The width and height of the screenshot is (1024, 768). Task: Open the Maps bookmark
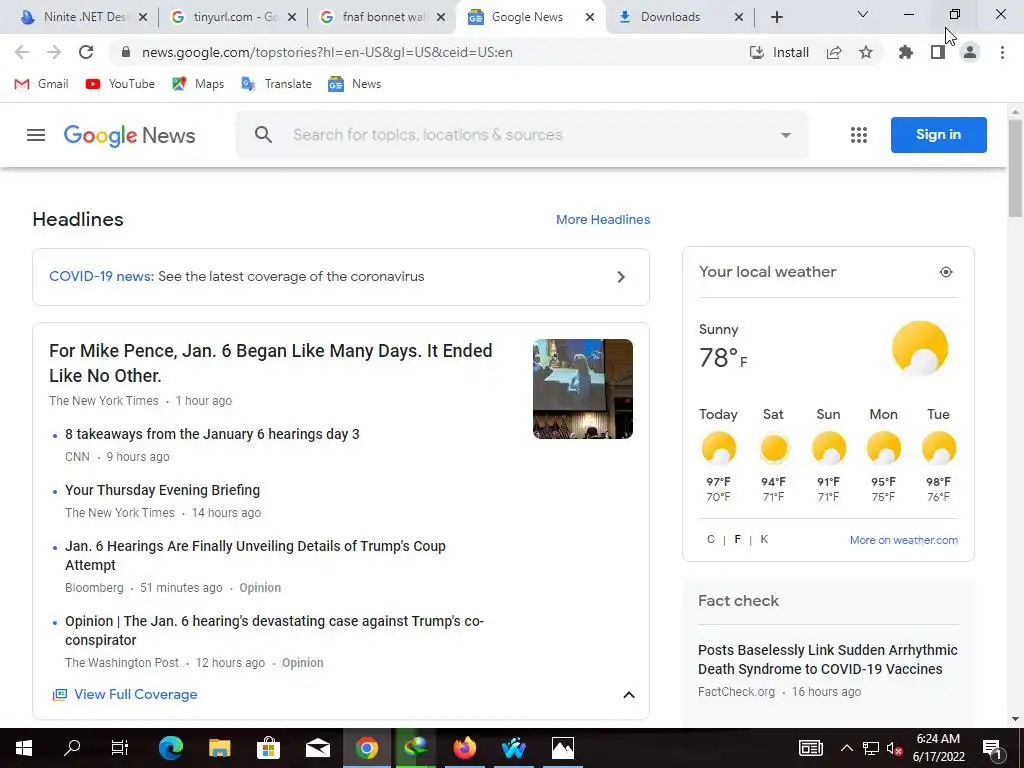(198, 84)
